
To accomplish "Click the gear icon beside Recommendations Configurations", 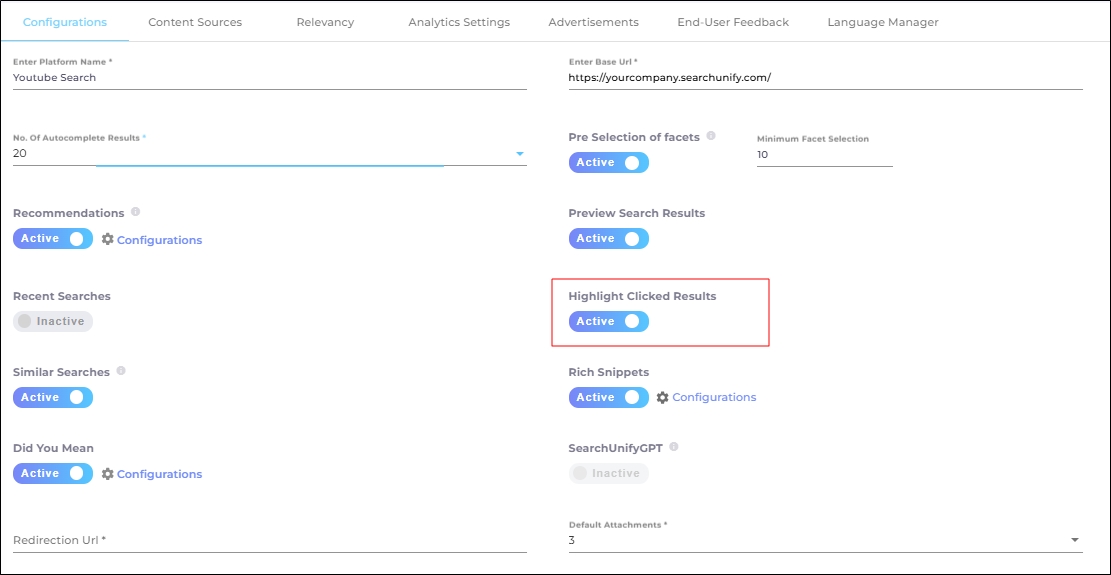I will pyautogui.click(x=108, y=239).
